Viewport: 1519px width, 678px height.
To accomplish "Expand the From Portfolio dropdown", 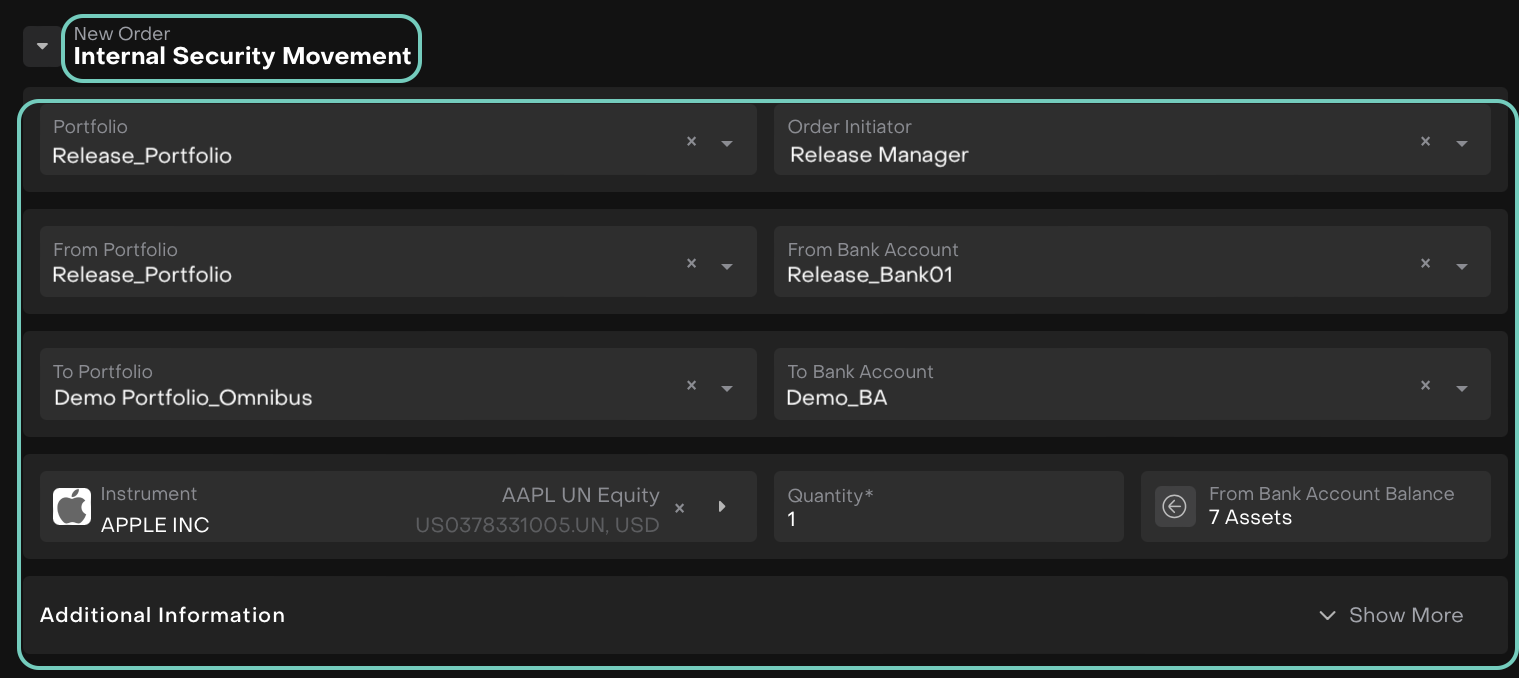I will pos(727,266).
